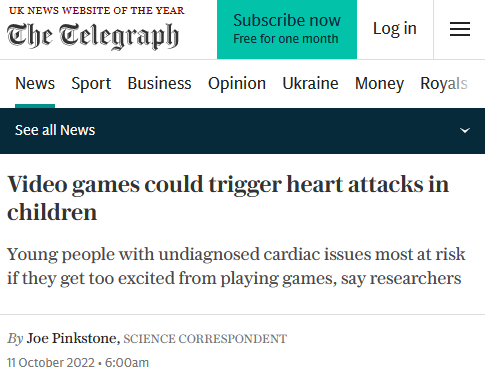Select the News tab
The height and width of the screenshot is (386, 485).
(35, 83)
